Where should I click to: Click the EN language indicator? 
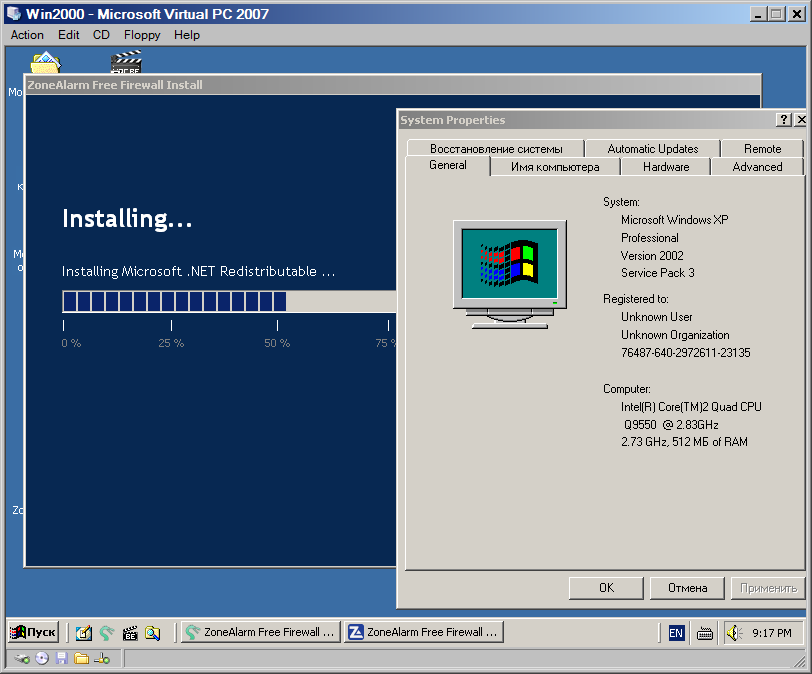point(676,633)
